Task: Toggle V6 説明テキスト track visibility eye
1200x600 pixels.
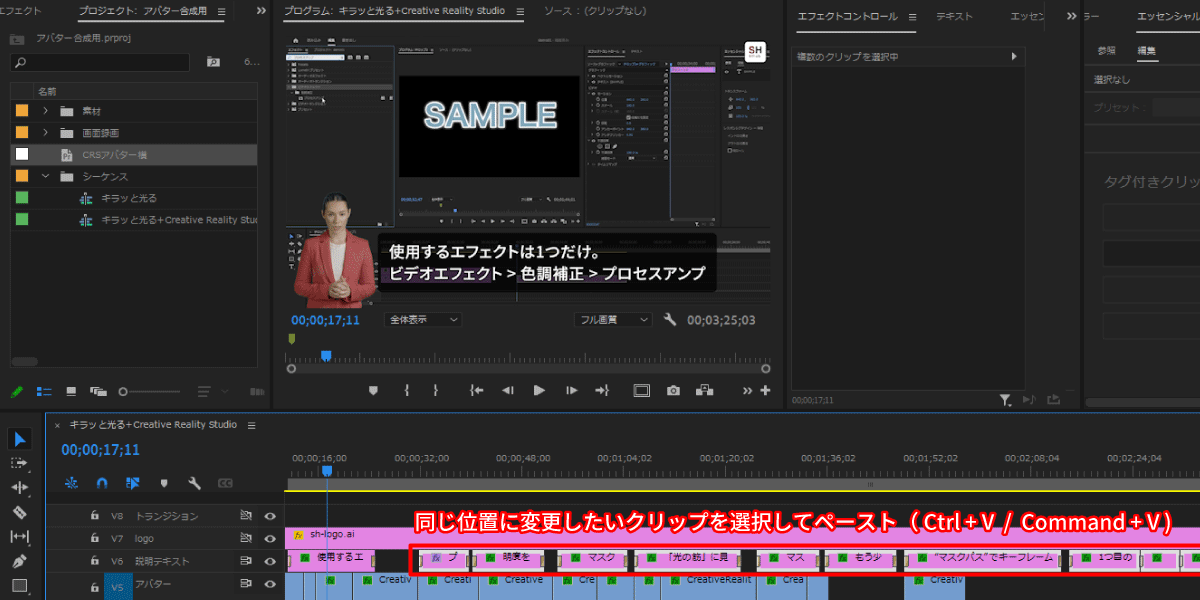Action: tap(269, 561)
